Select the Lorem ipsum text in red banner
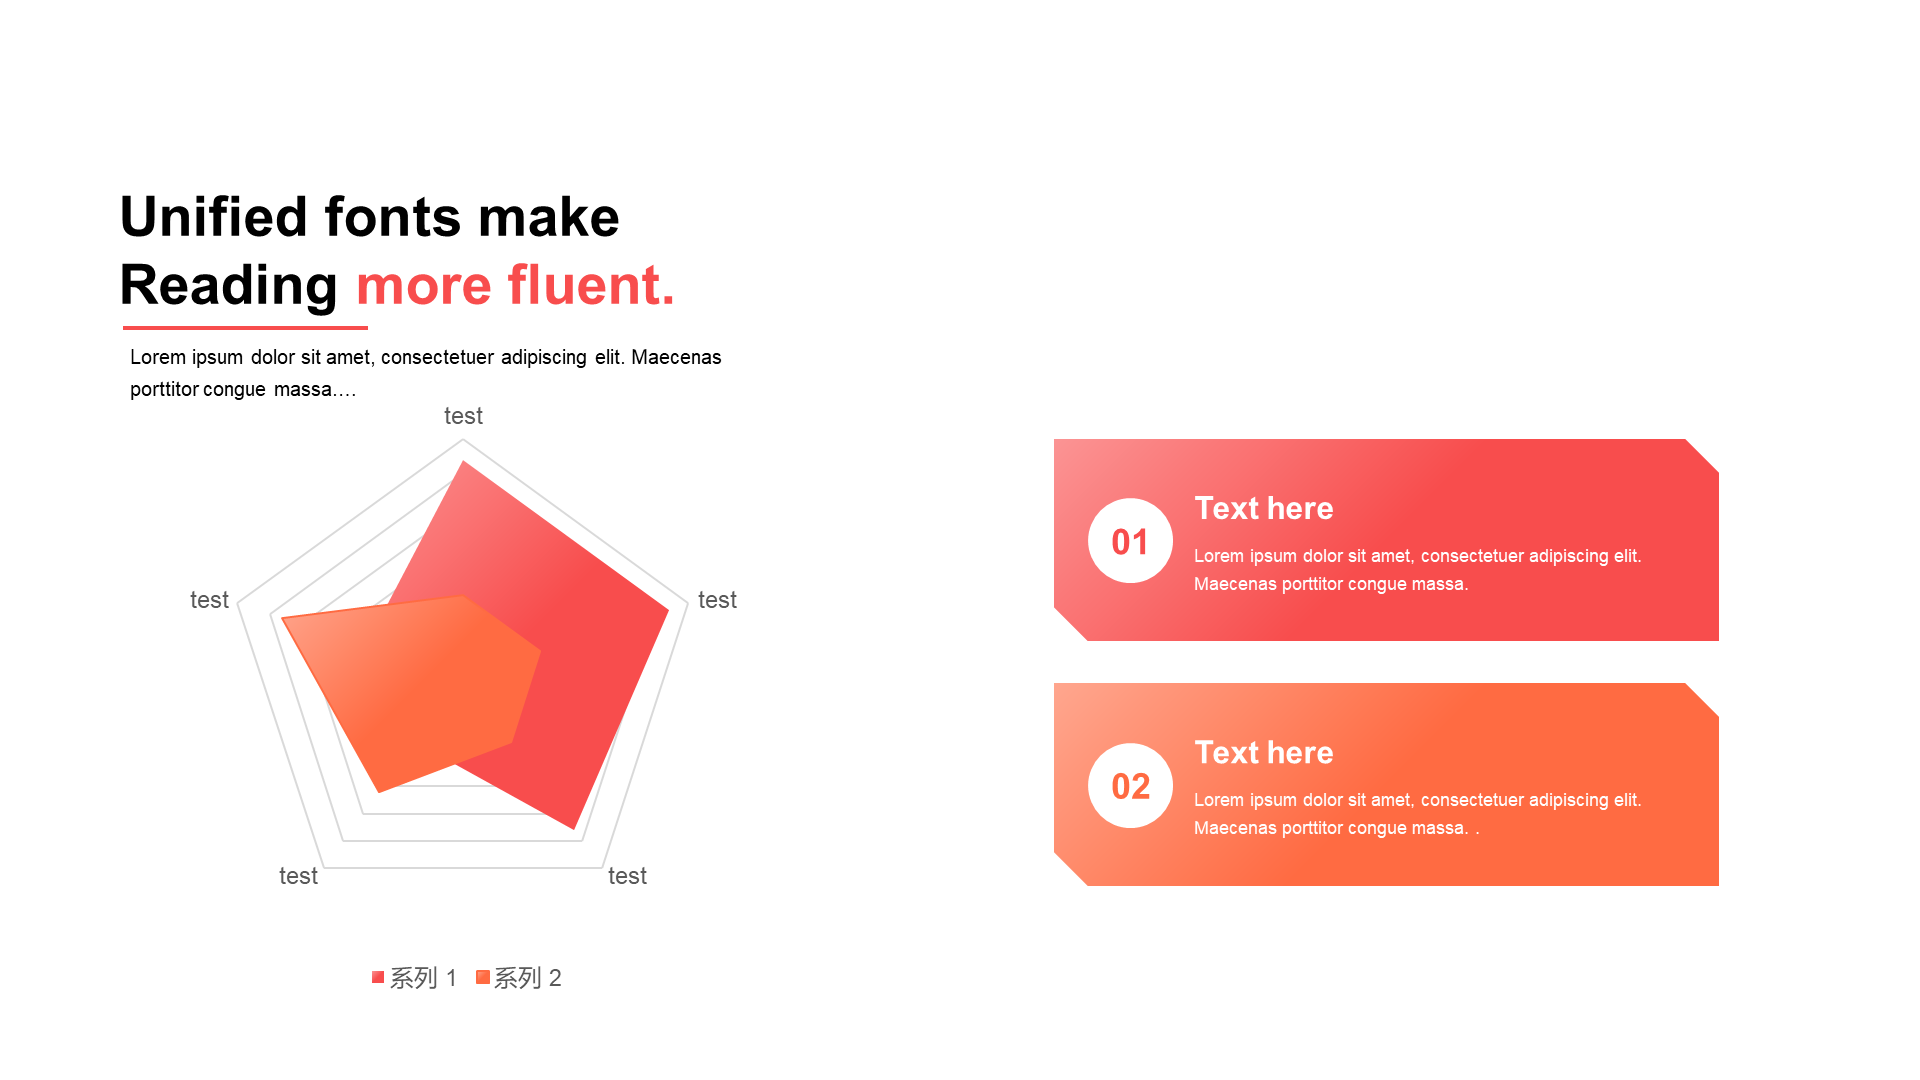The image size is (1920, 1080). pos(1417,569)
